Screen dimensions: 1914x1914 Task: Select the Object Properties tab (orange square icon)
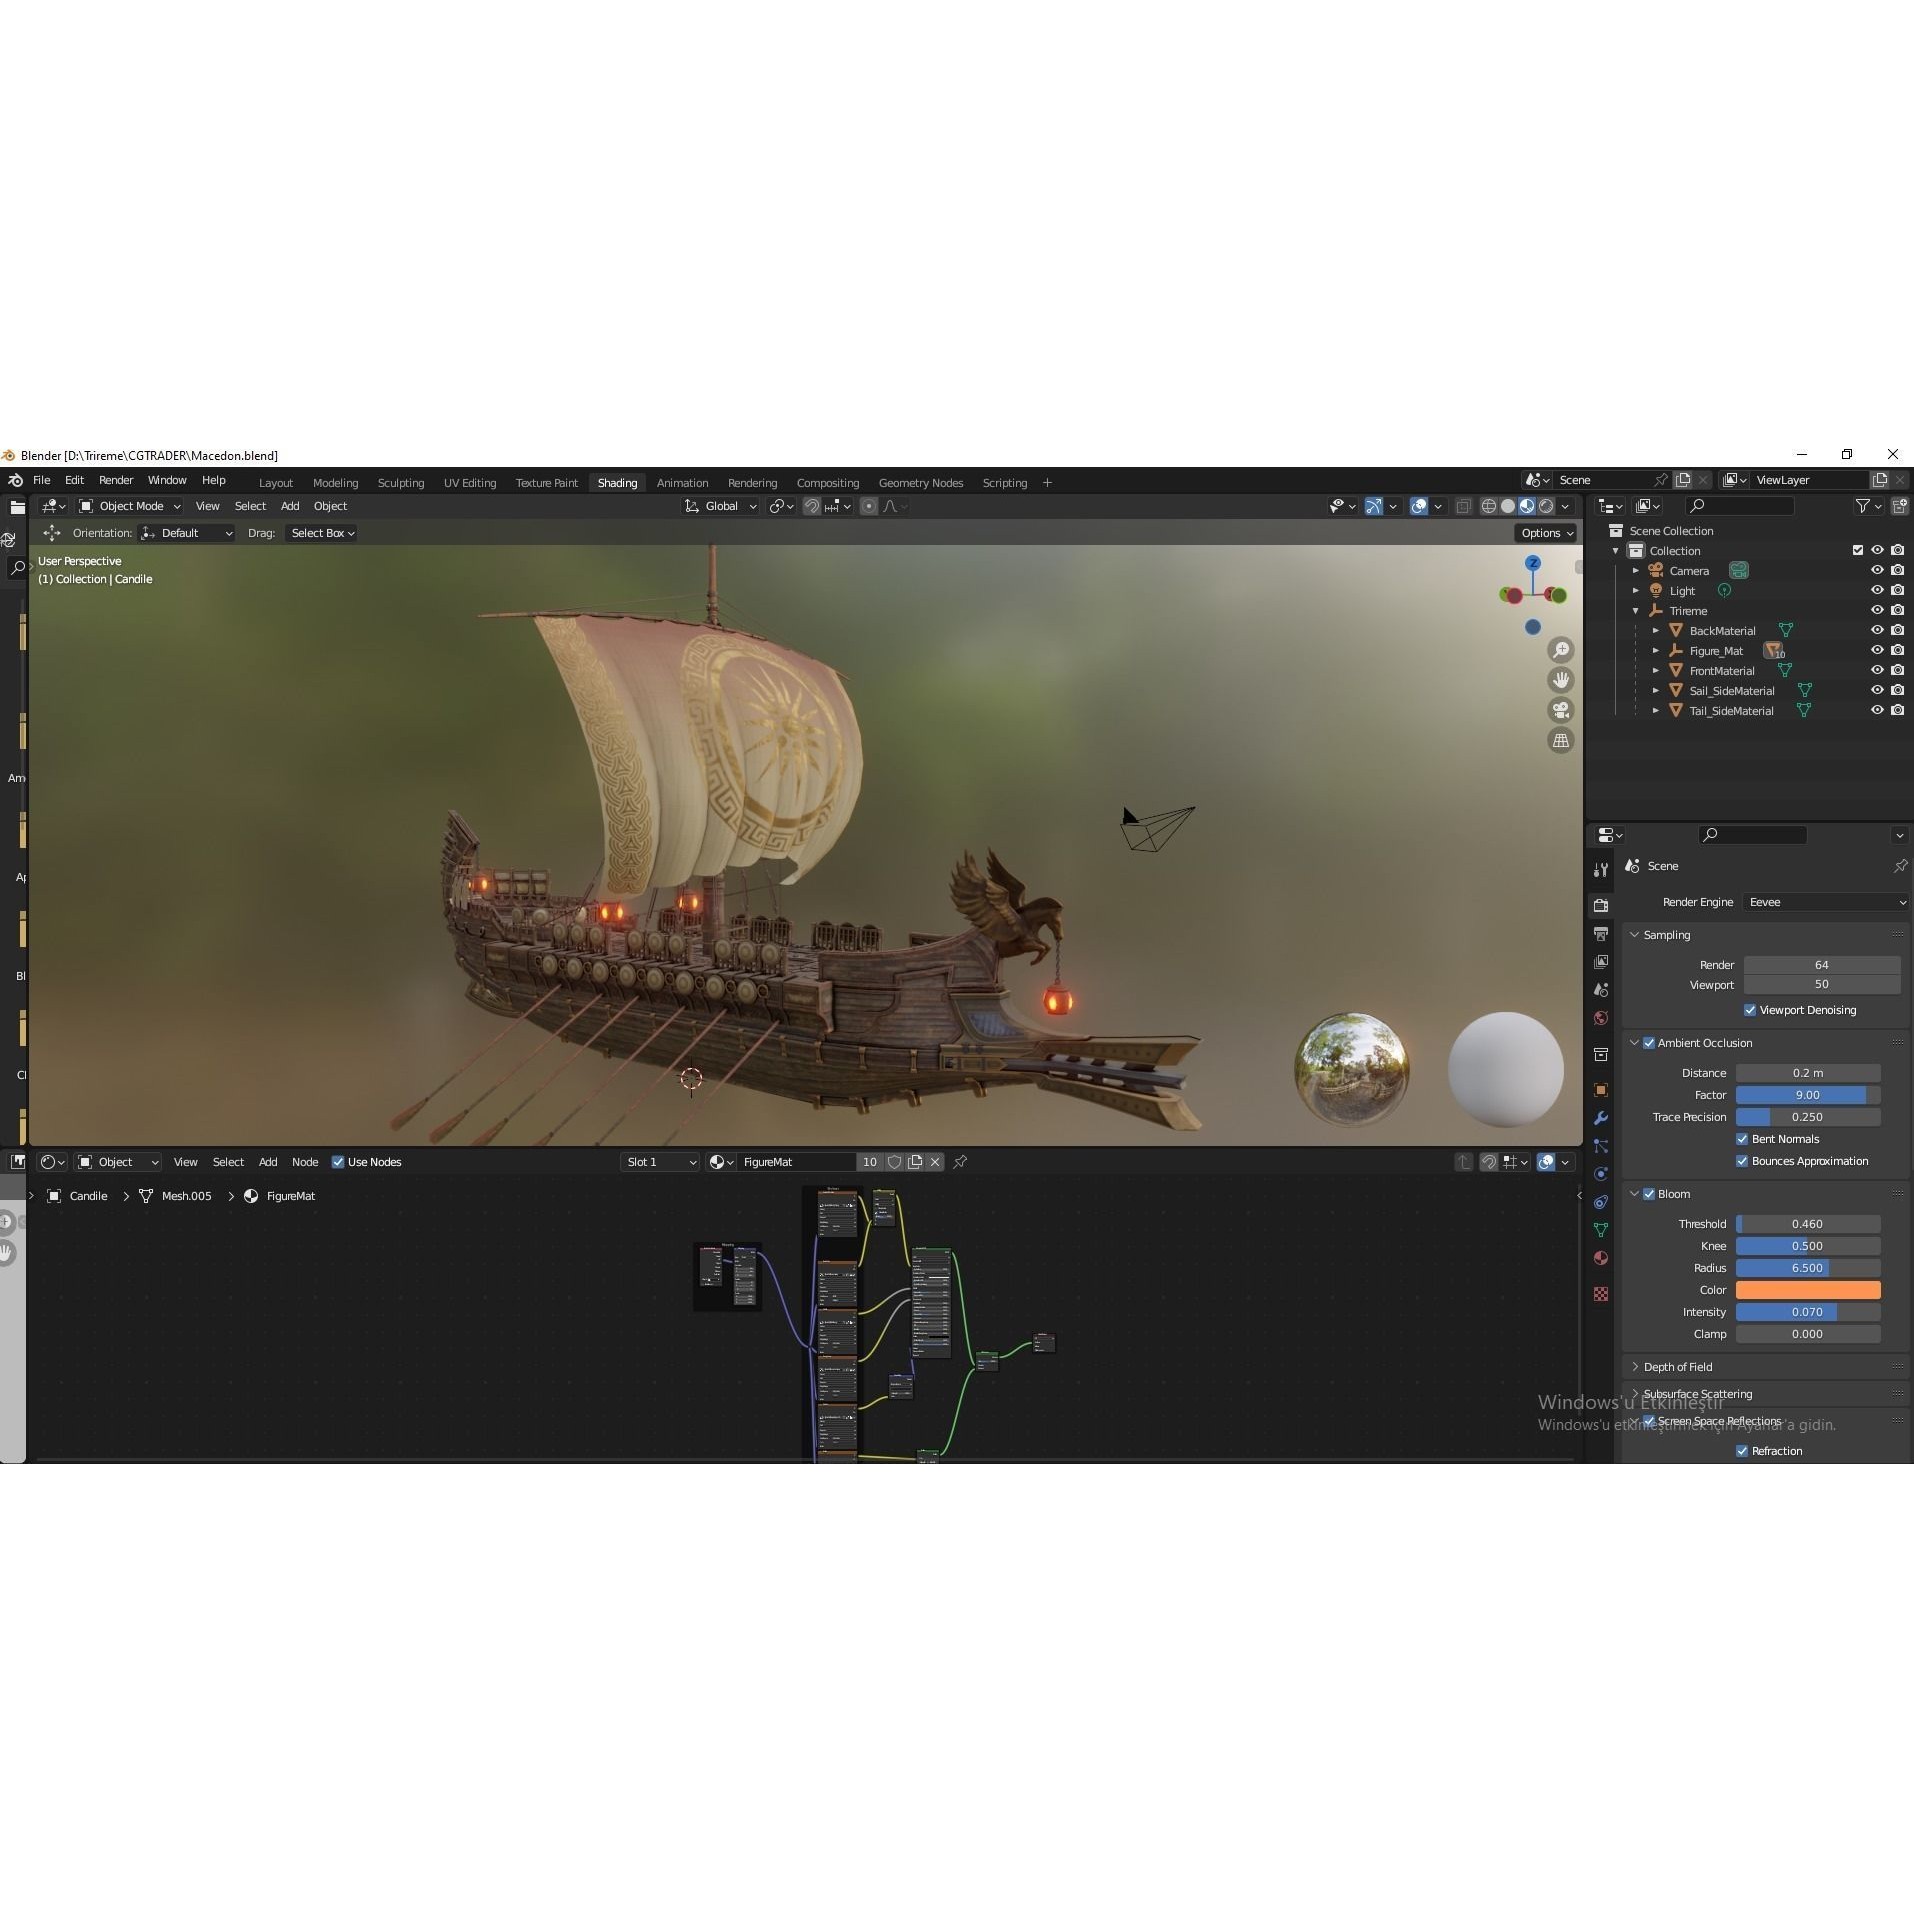point(1601,1087)
